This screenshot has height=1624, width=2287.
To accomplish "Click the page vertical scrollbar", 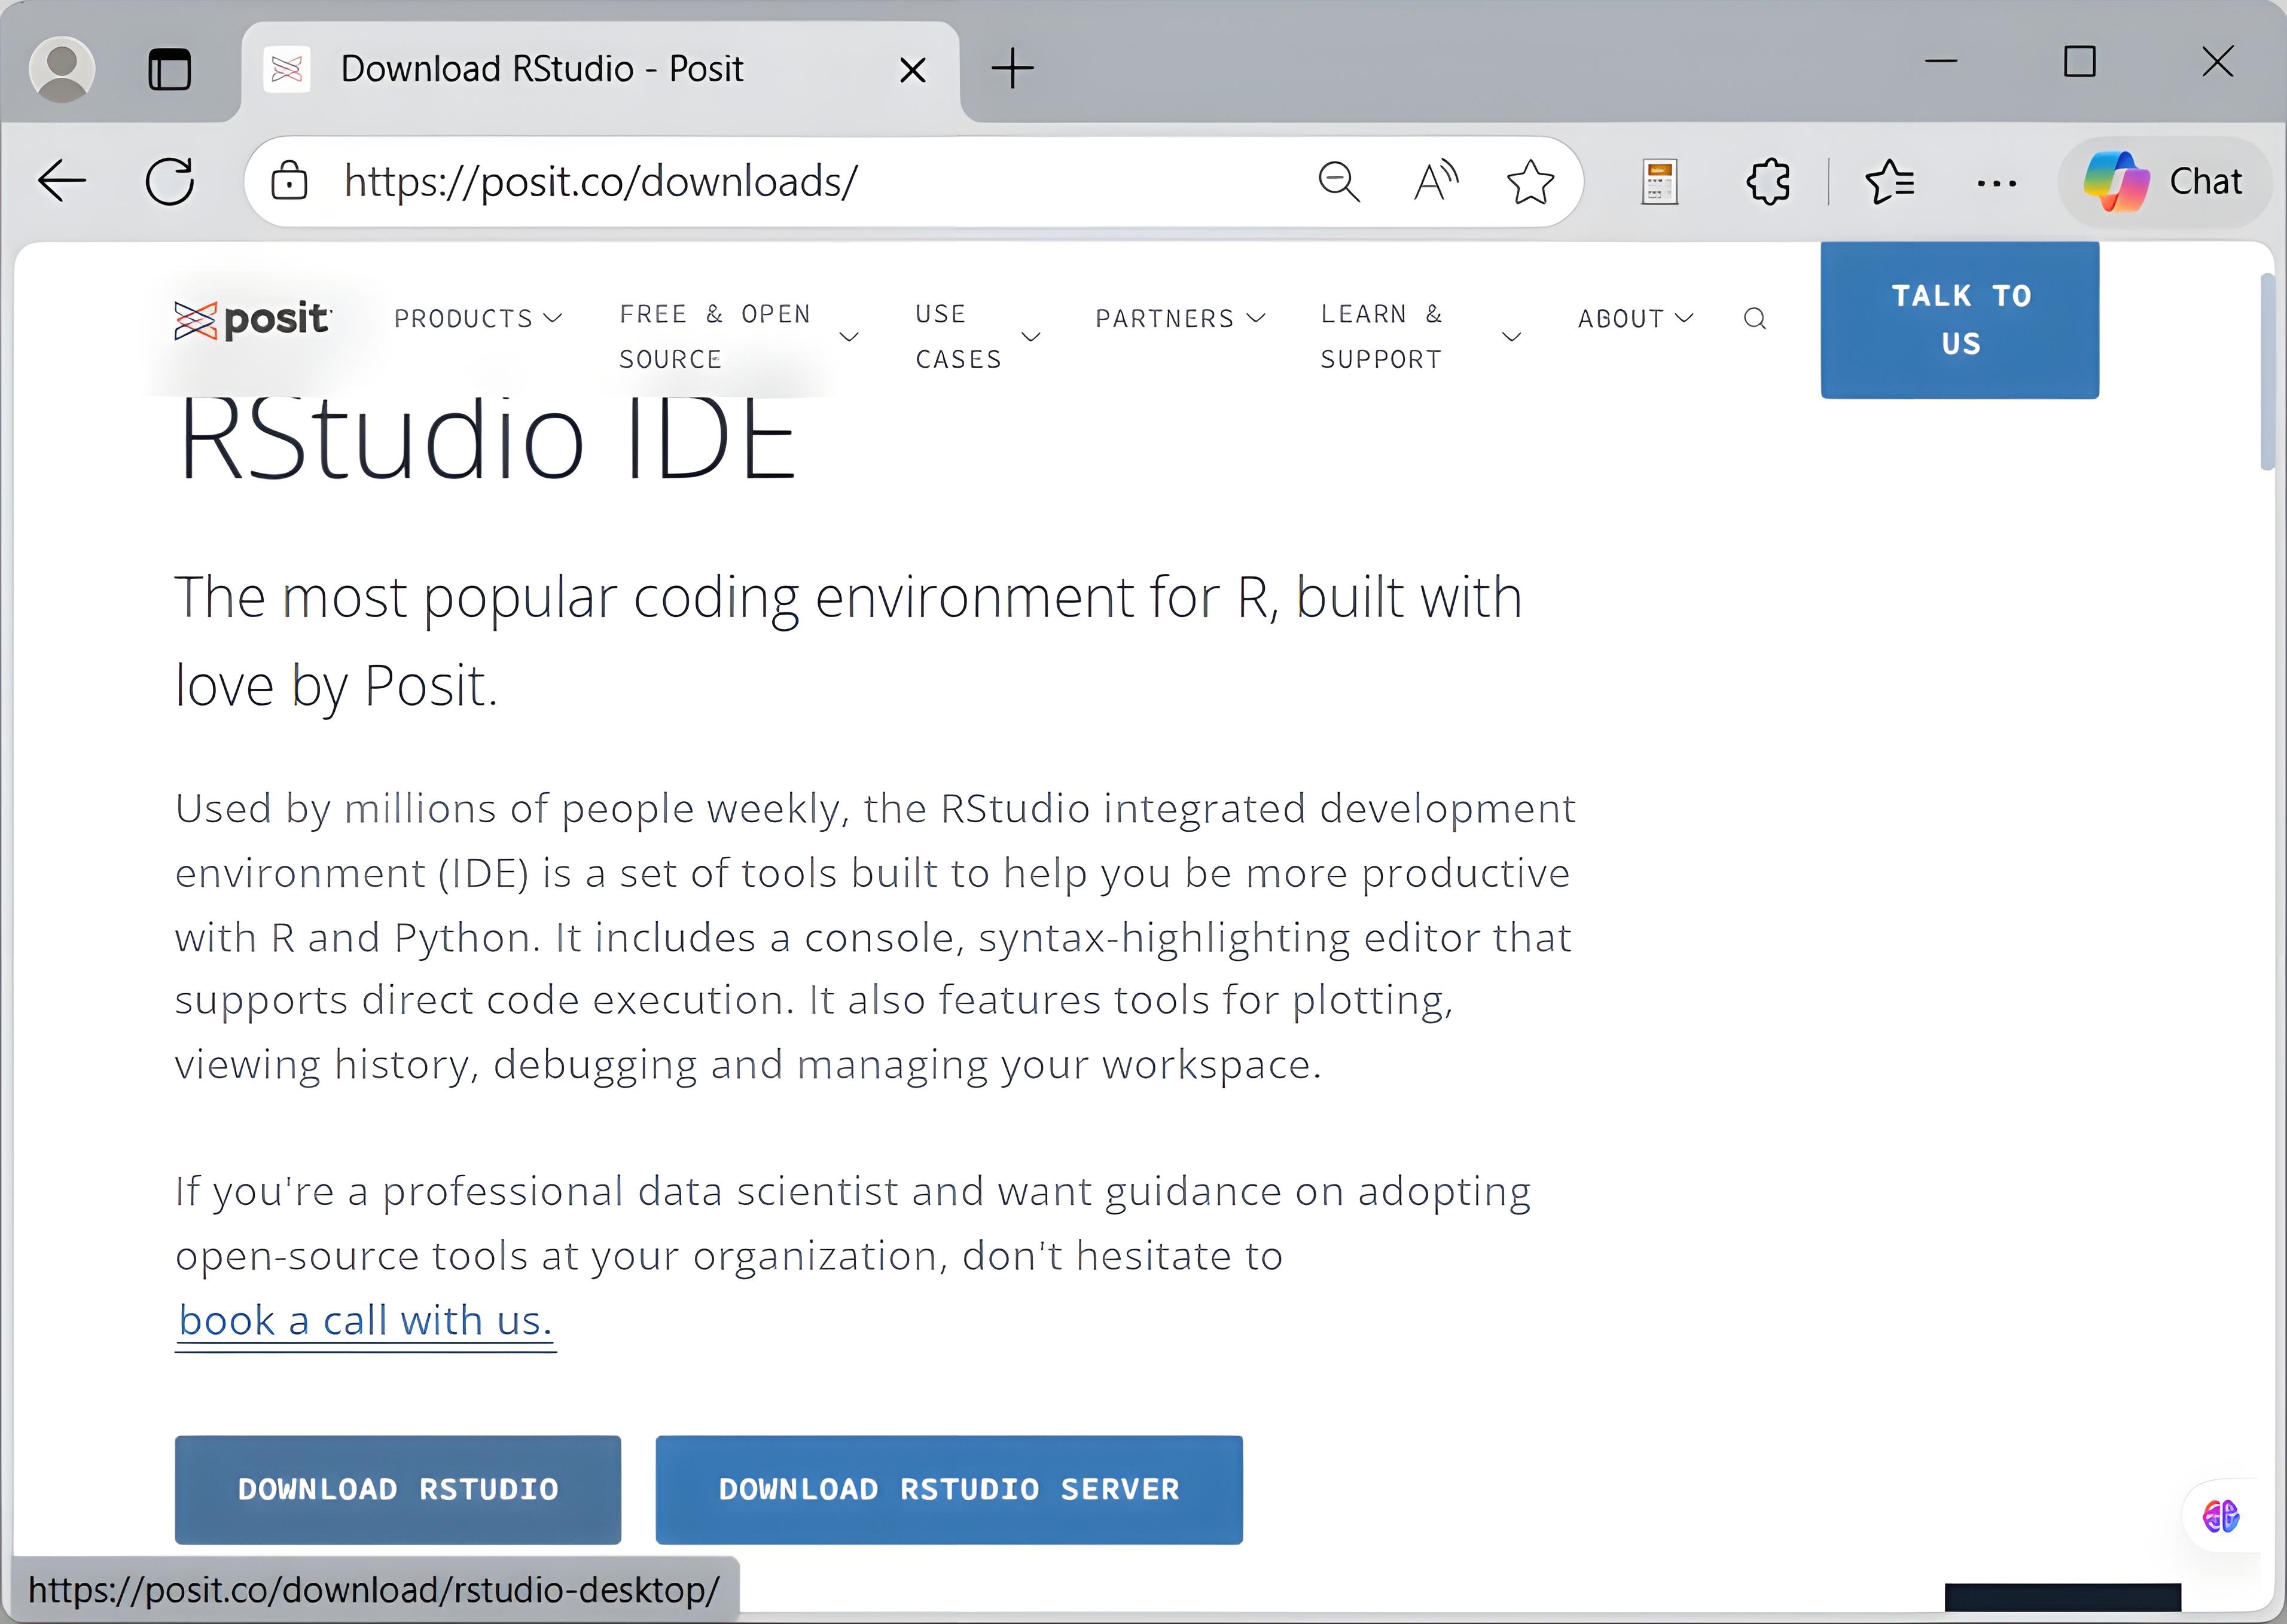I will 2267,371.
